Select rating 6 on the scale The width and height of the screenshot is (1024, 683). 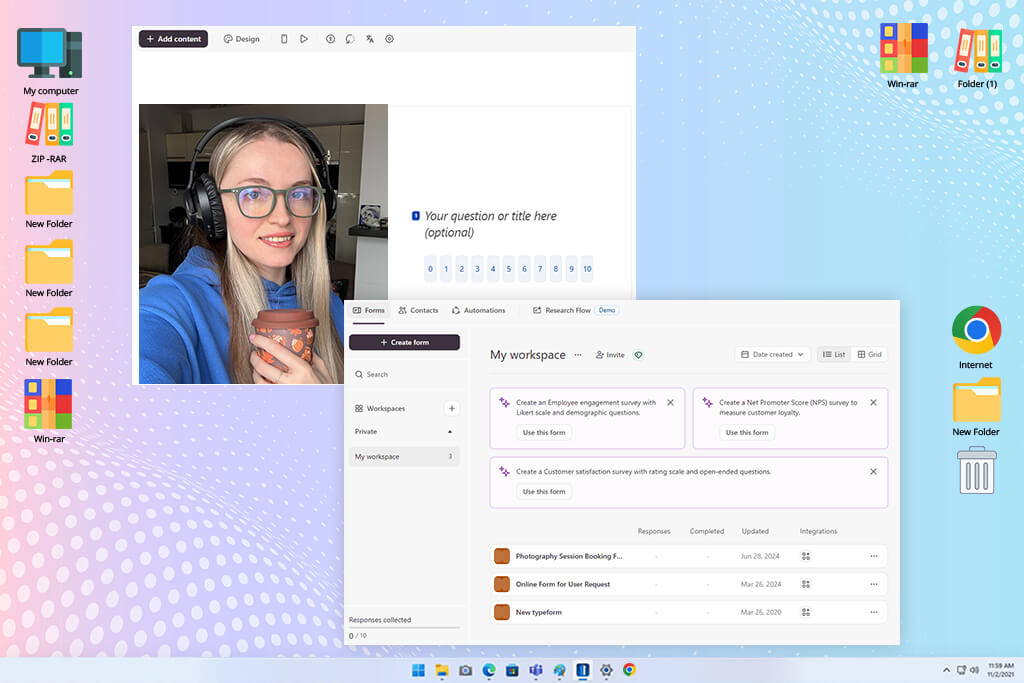524,269
